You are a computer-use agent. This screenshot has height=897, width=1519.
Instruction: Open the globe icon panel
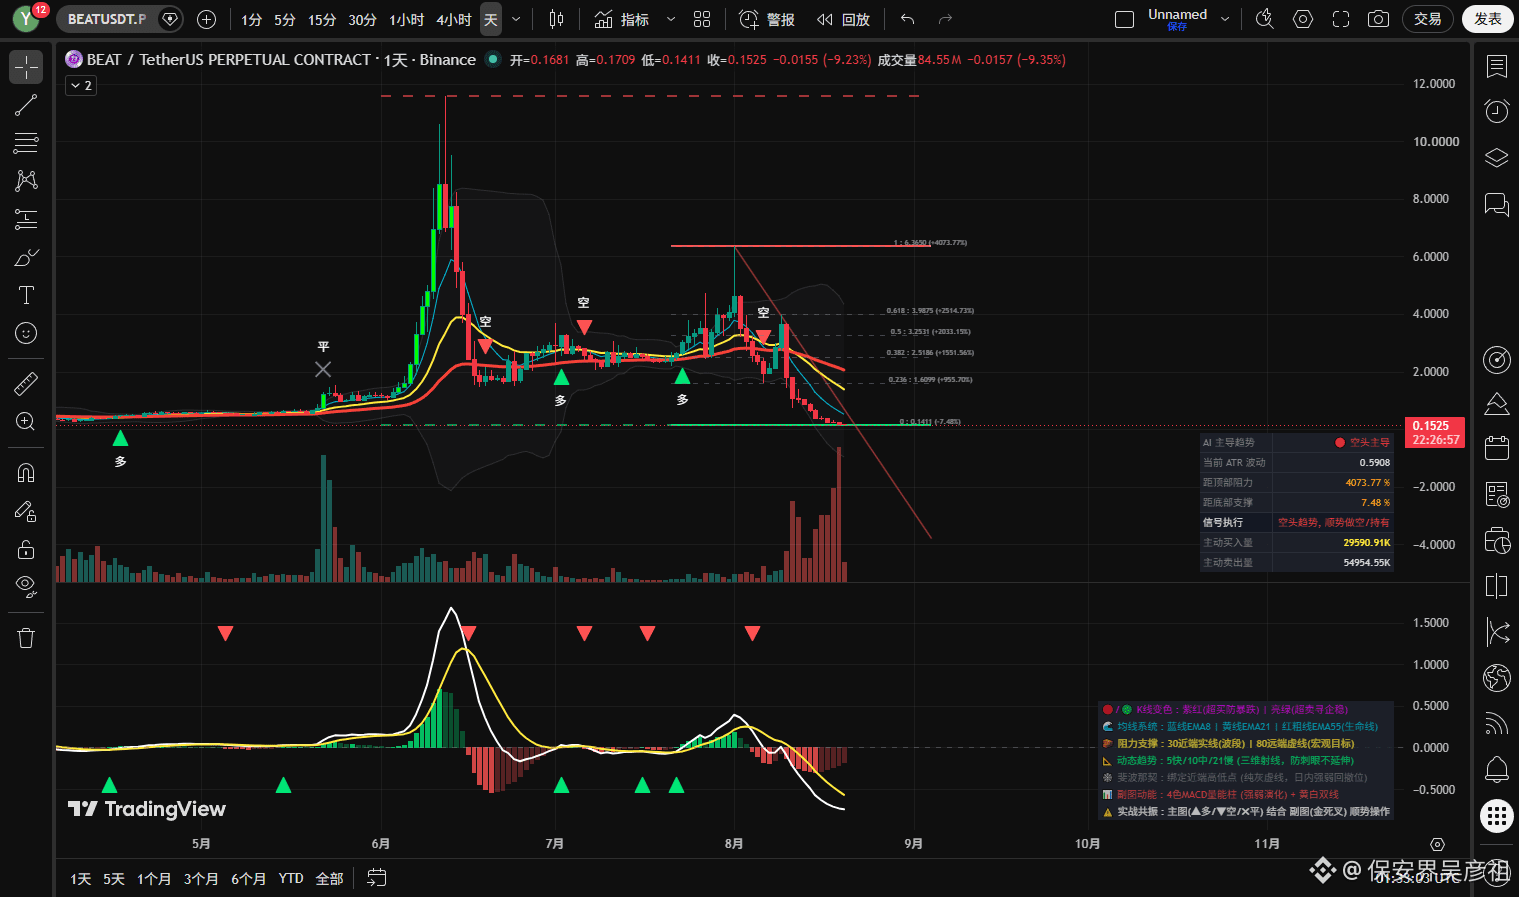click(x=1497, y=678)
